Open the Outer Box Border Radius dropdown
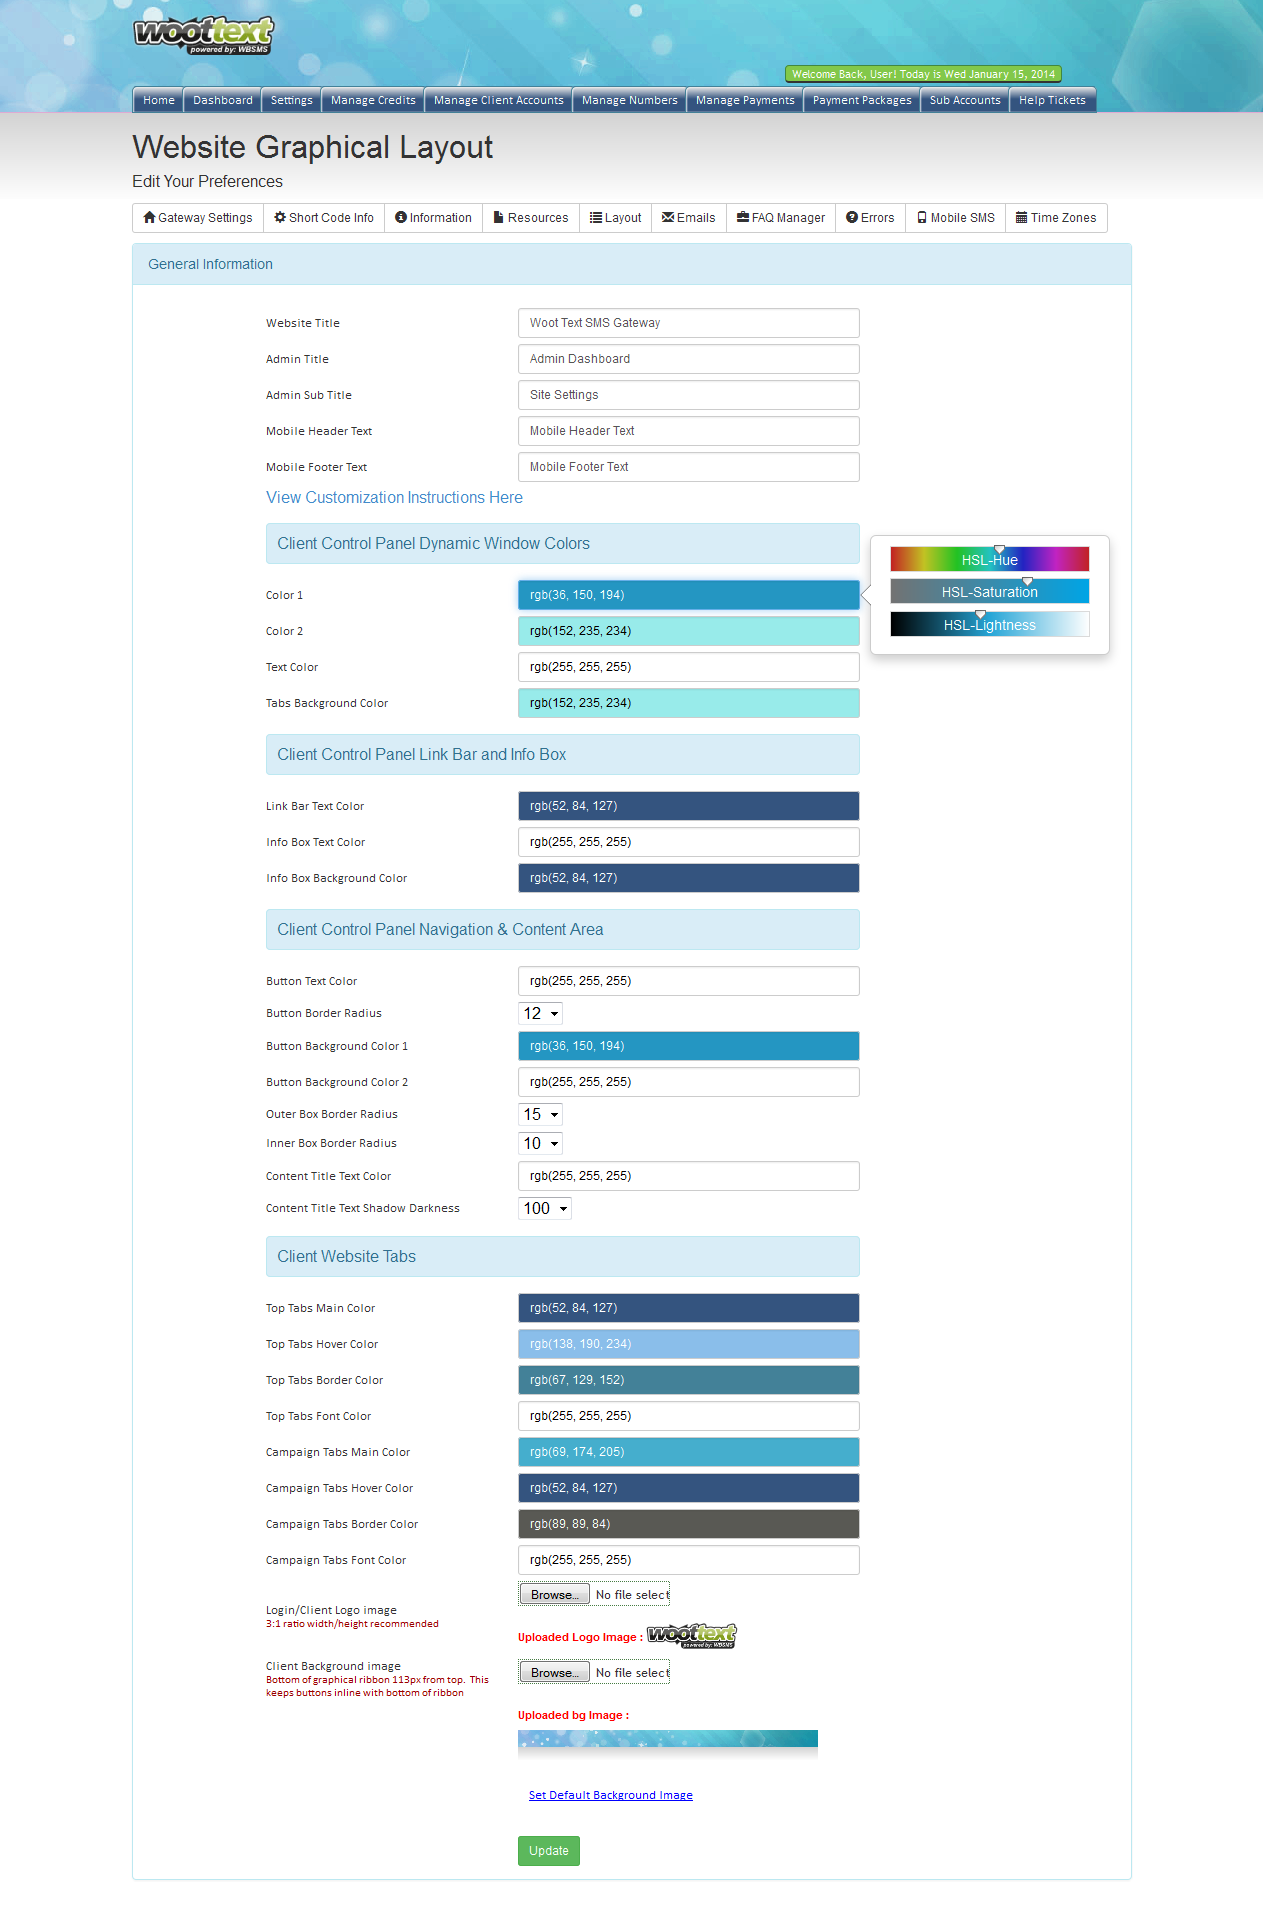This screenshot has width=1263, height=1909. click(540, 1114)
